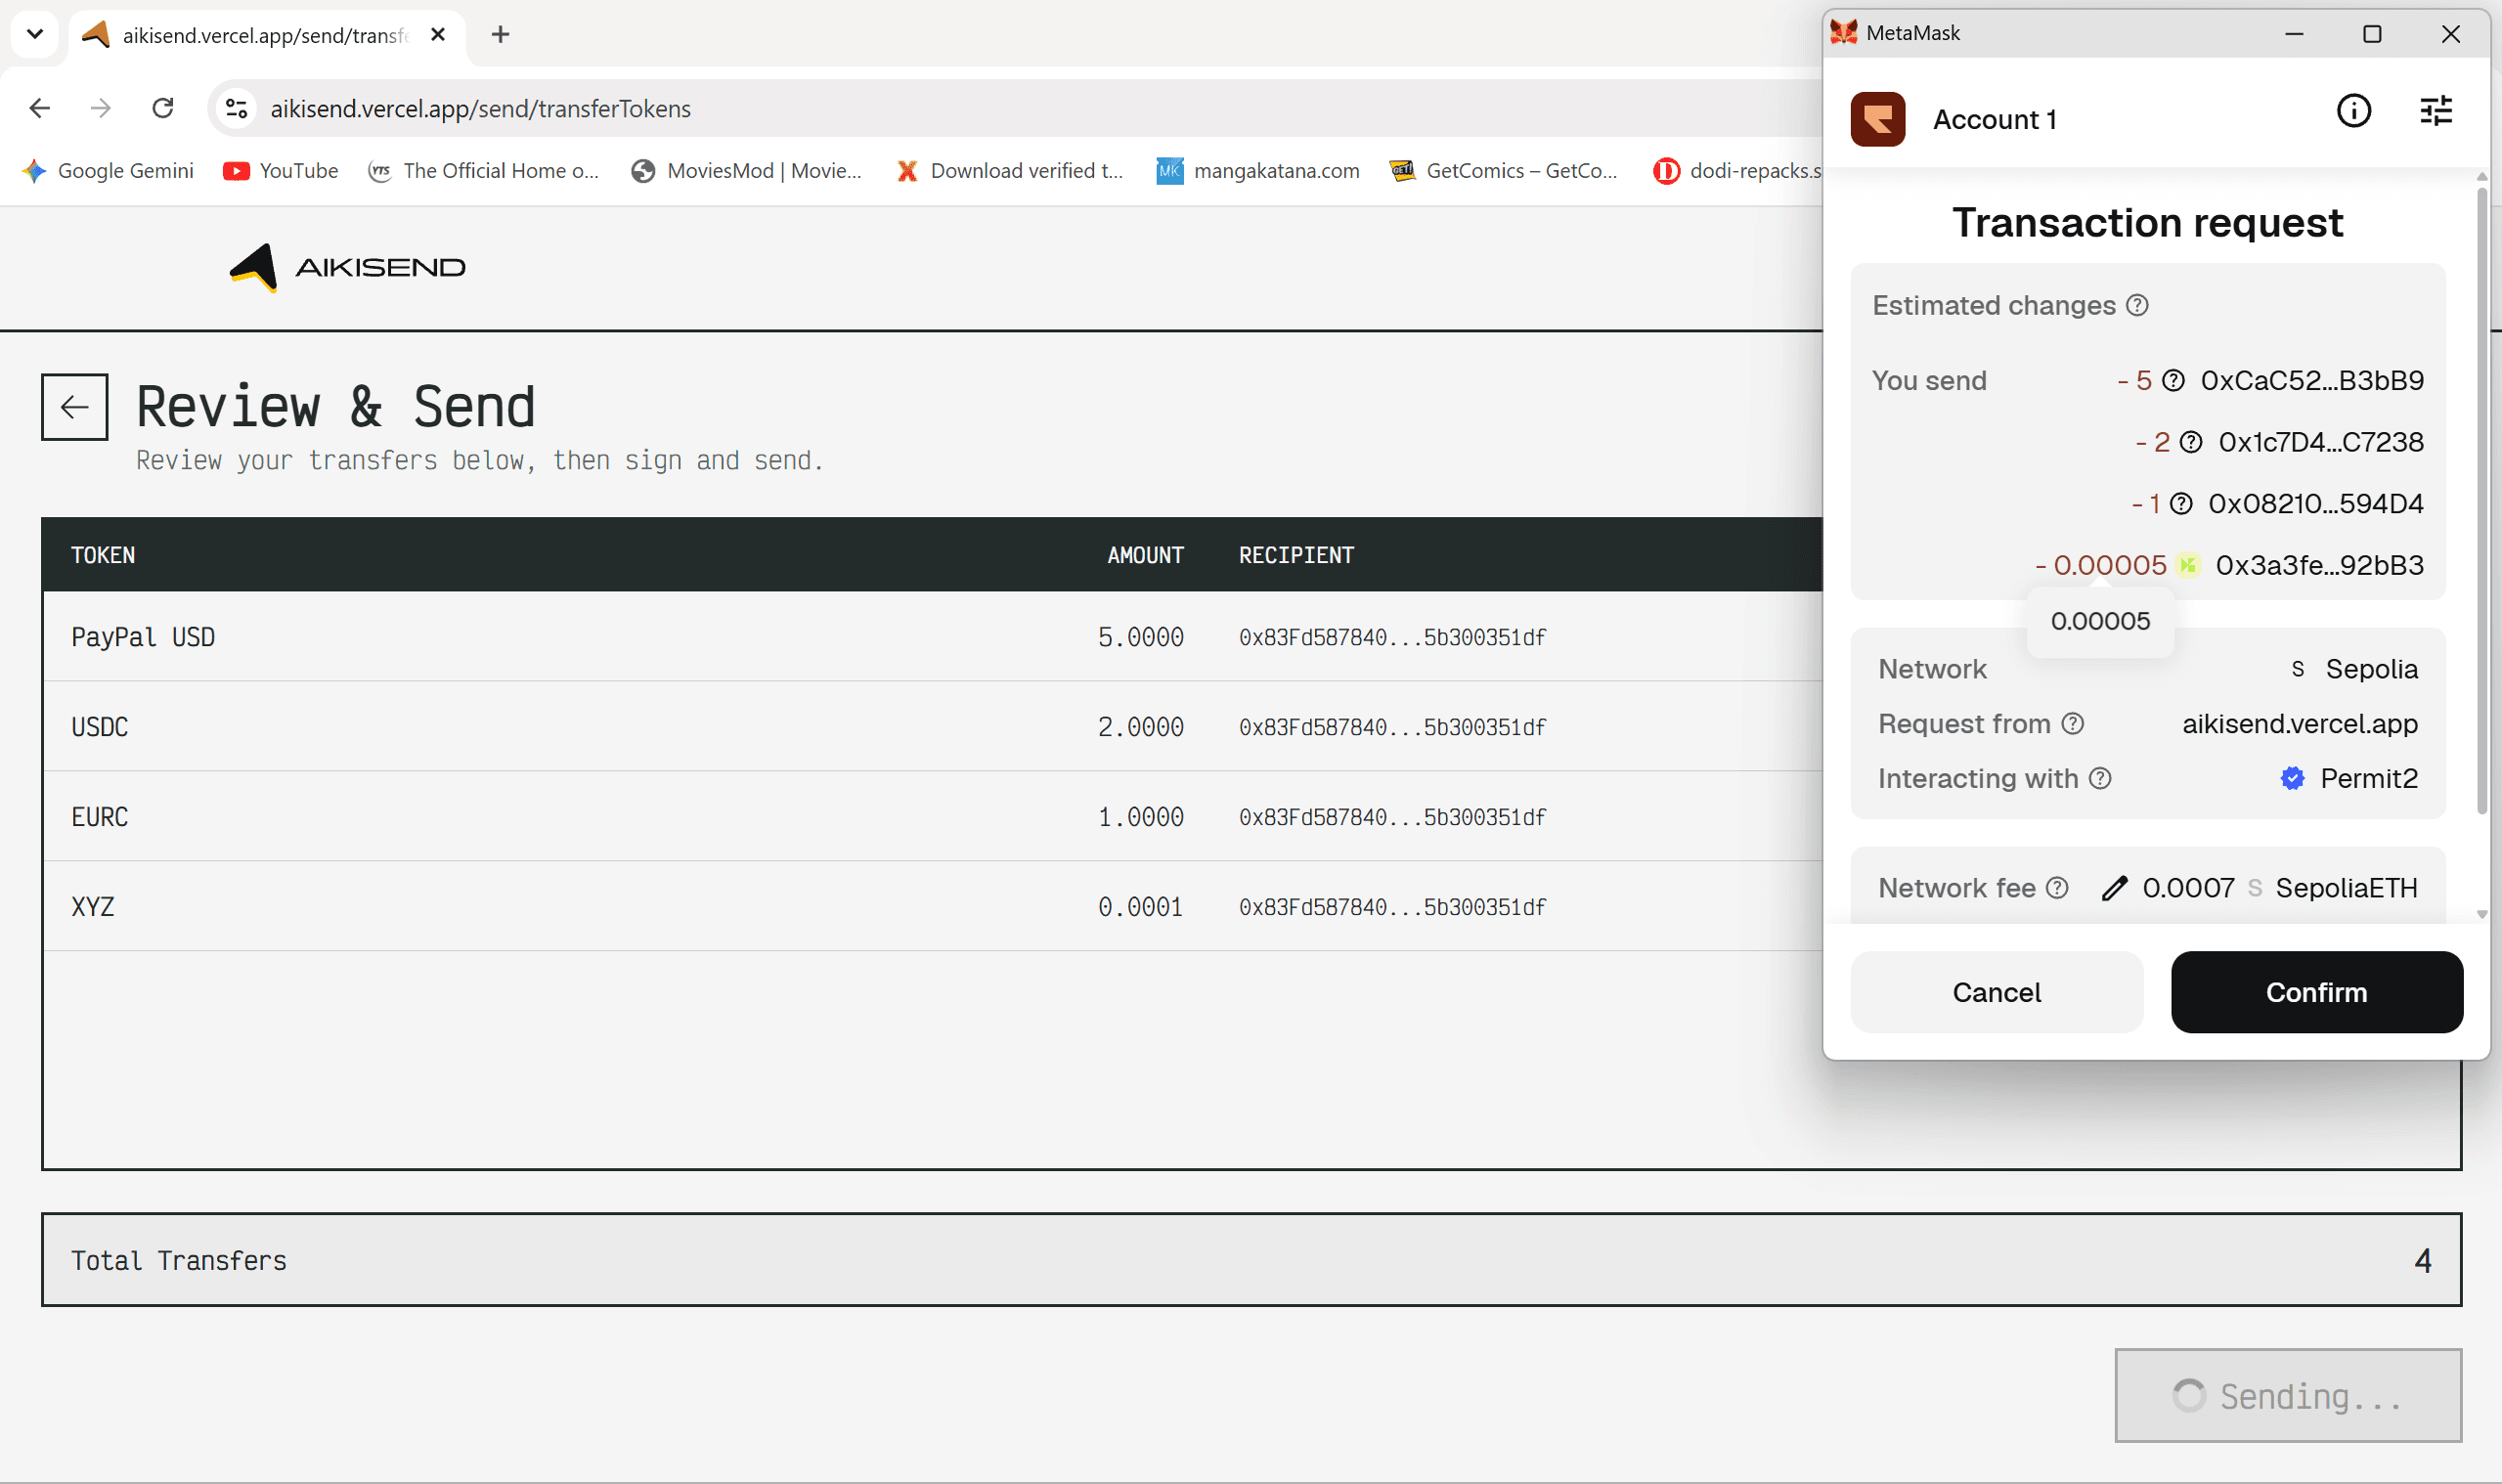The height and width of the screenshot is (1484, 2502).
Task: Click Account 1 name in MetaMask
Action: 1995,120
